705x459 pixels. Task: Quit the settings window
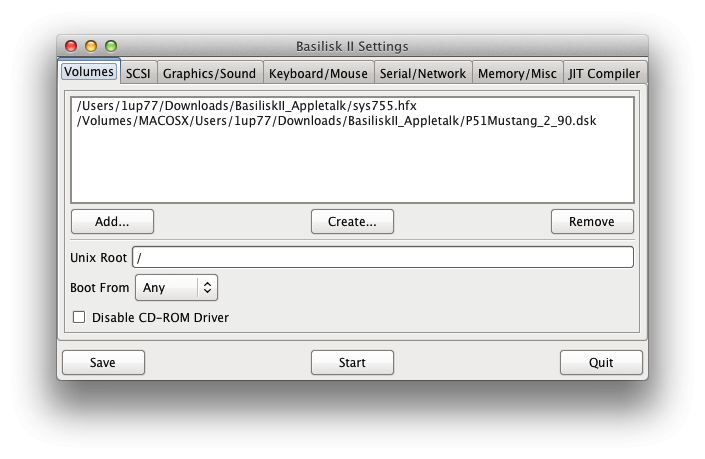(x=601, y=362)
